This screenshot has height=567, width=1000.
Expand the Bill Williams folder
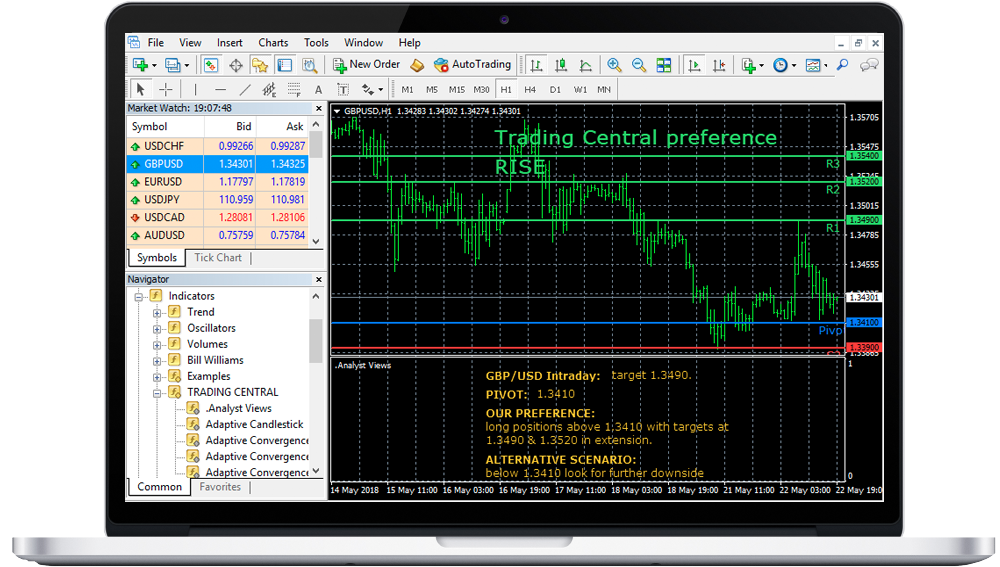point(157,361)
